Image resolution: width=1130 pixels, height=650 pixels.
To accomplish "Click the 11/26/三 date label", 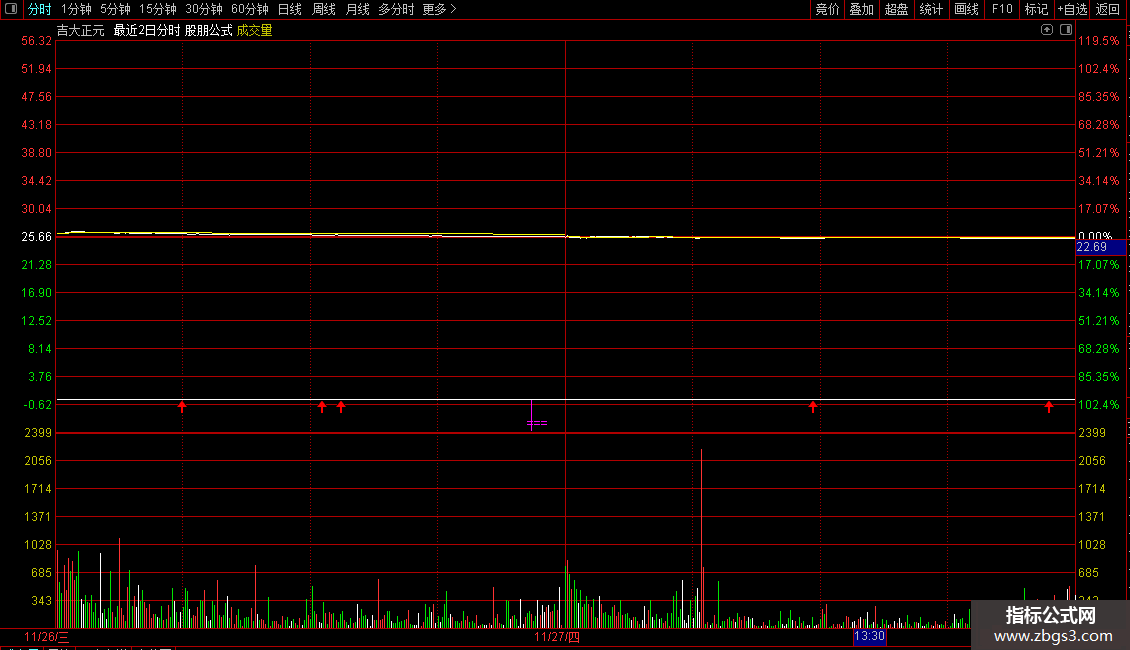I will click(47, 637).
